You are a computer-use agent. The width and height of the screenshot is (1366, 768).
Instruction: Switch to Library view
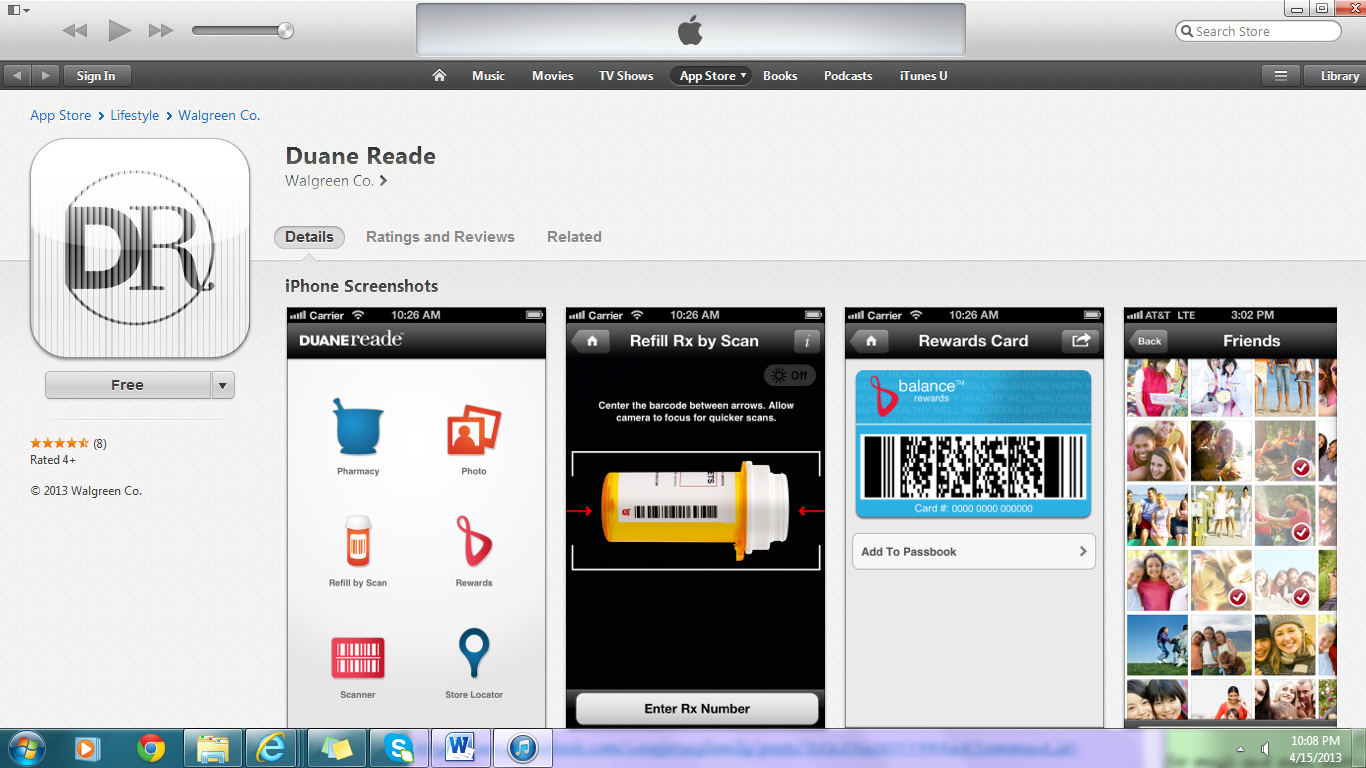click(1334, 76)
